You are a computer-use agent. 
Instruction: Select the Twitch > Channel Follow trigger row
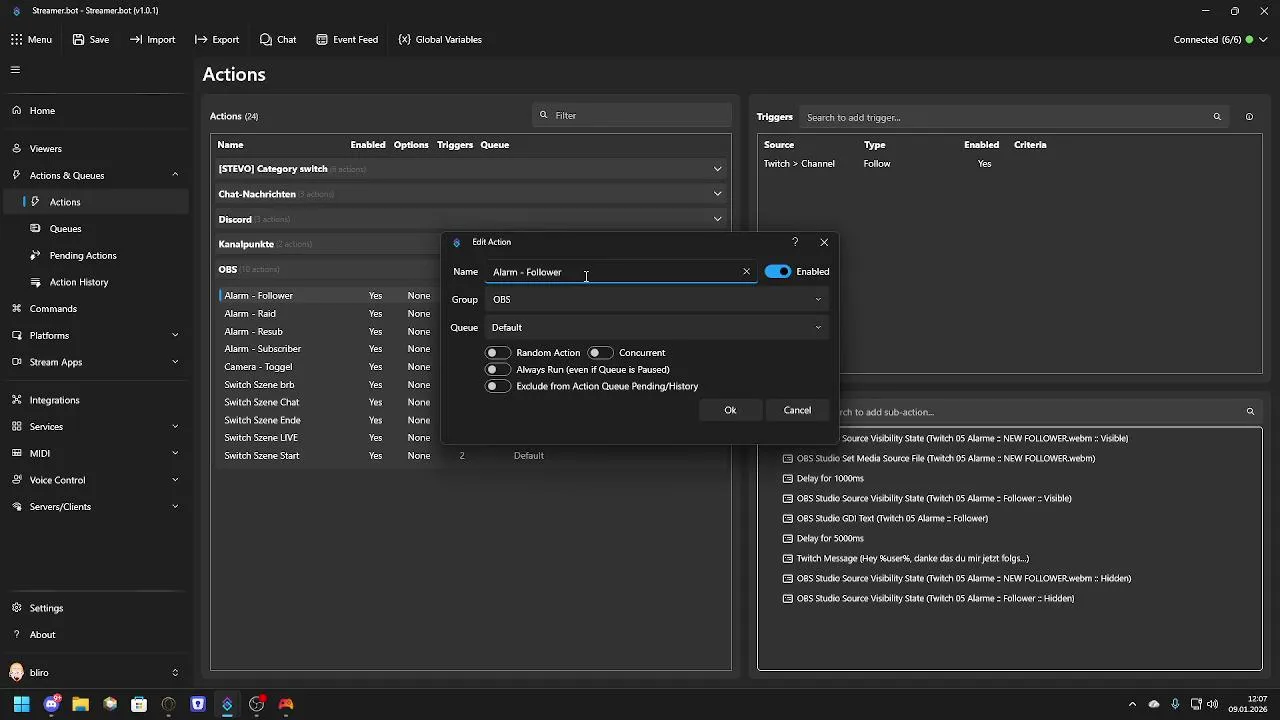[1008, 164]
